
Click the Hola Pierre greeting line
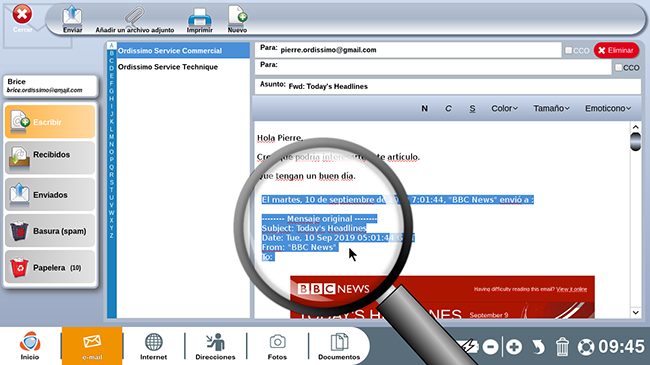point(280,138)
